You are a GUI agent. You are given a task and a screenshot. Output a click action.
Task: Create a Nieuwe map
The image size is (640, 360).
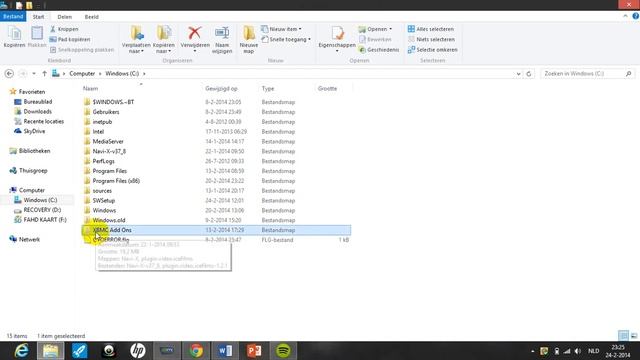tap(249, 39)
